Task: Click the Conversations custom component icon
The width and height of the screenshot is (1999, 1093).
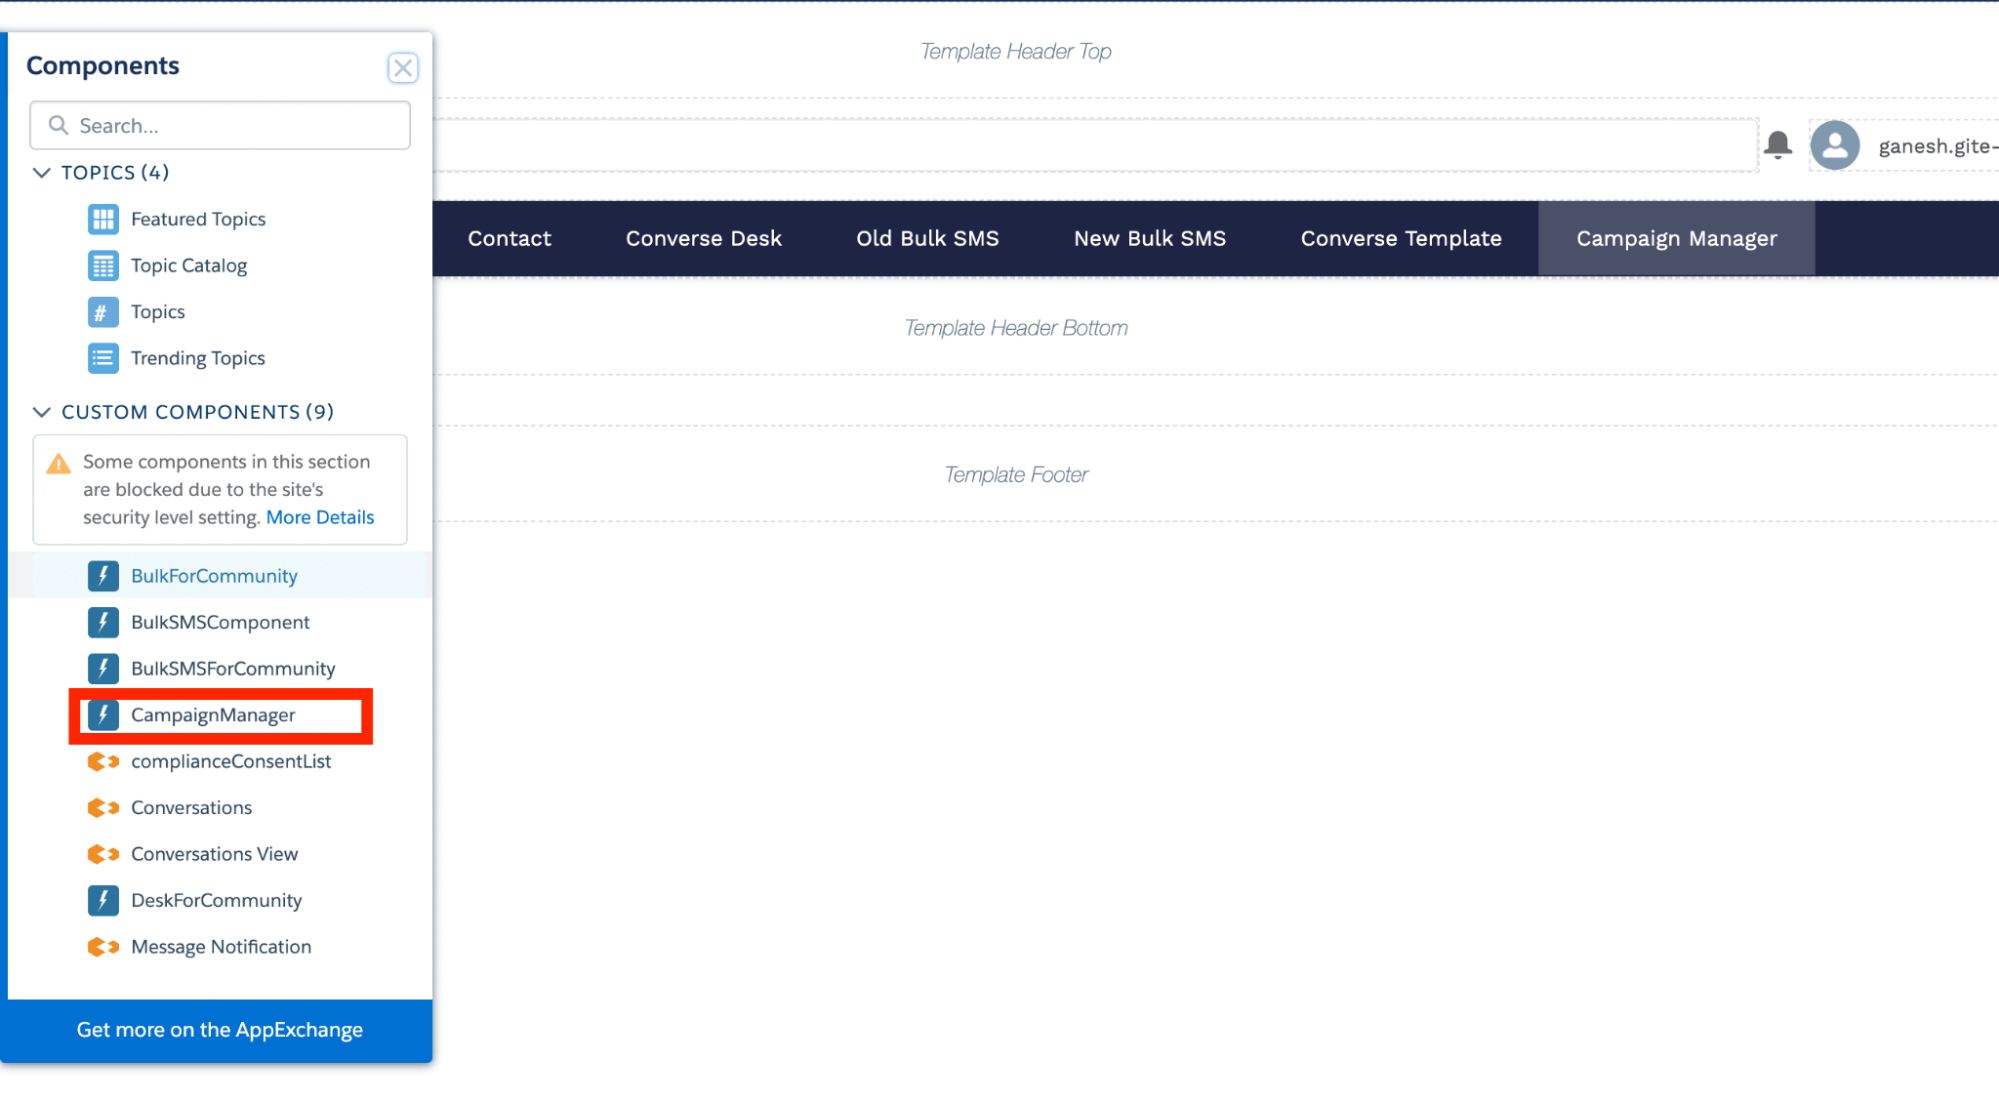Action: (103, 807)
